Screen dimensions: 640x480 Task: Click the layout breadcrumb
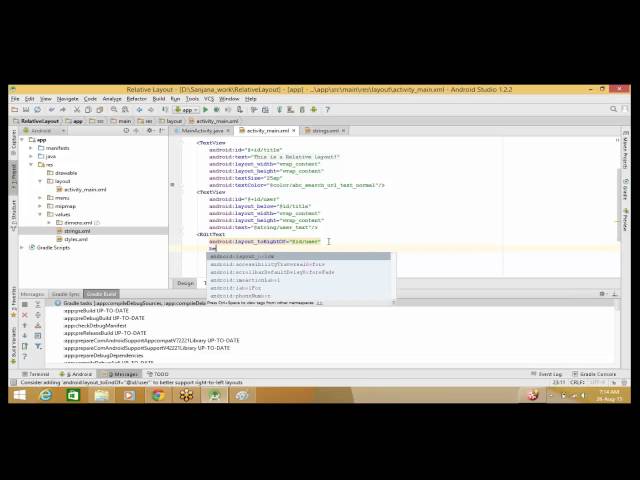tap(171, 121)
